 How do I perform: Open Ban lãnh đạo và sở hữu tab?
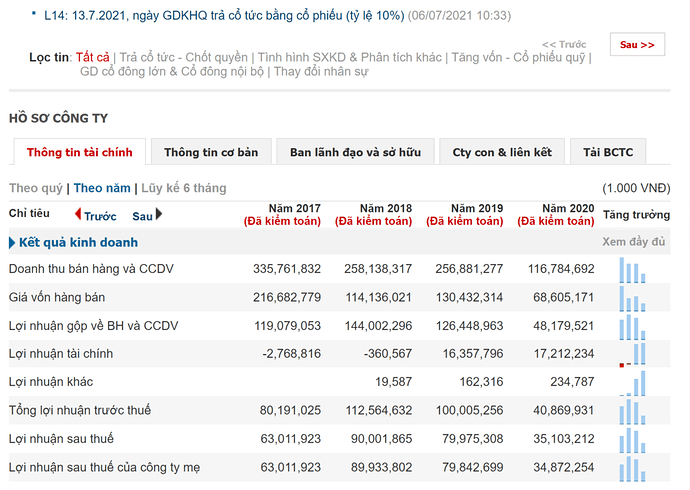click(x=355, y=153)
